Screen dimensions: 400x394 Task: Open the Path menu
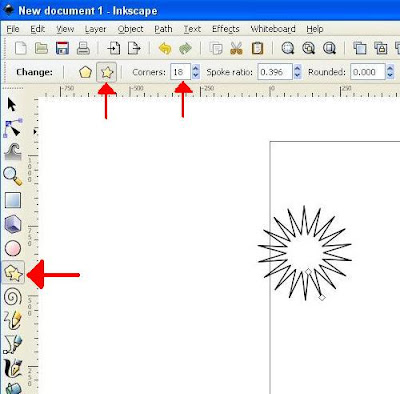[x=163, y=29]
